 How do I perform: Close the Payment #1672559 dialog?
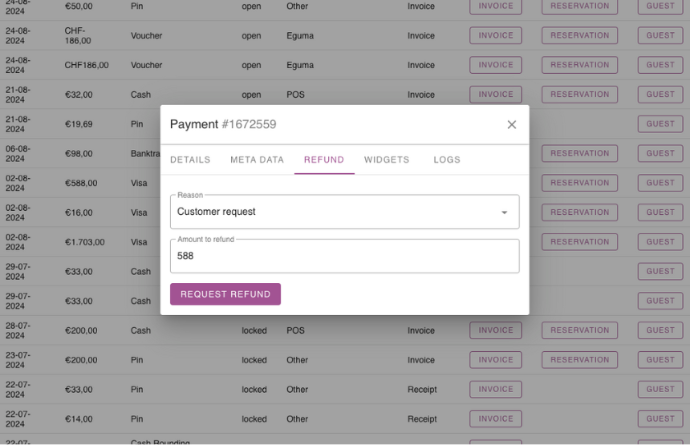[x=512, y=125]
